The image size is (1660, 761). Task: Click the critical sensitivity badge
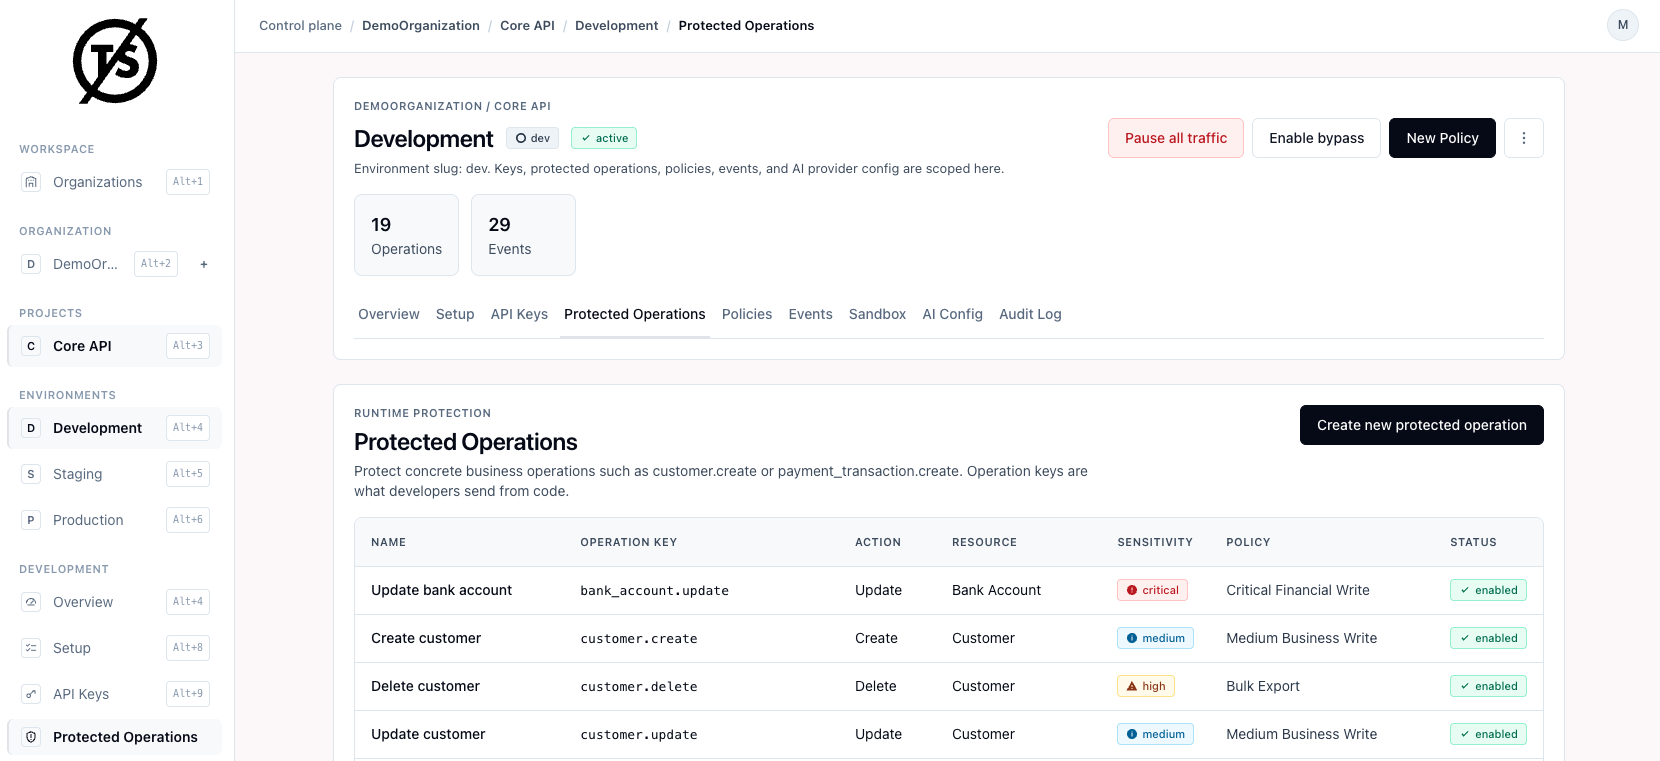pyautogui.click(x=1152, y=590)
